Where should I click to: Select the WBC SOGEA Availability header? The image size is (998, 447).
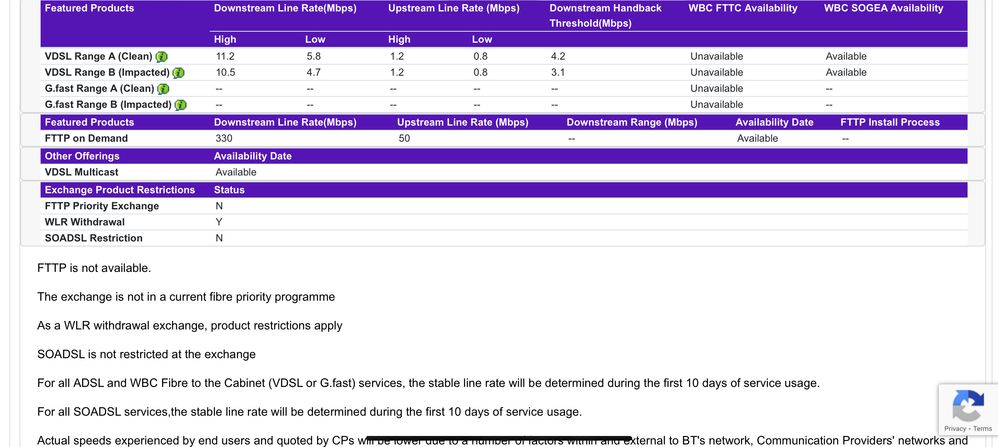(883, 8)
